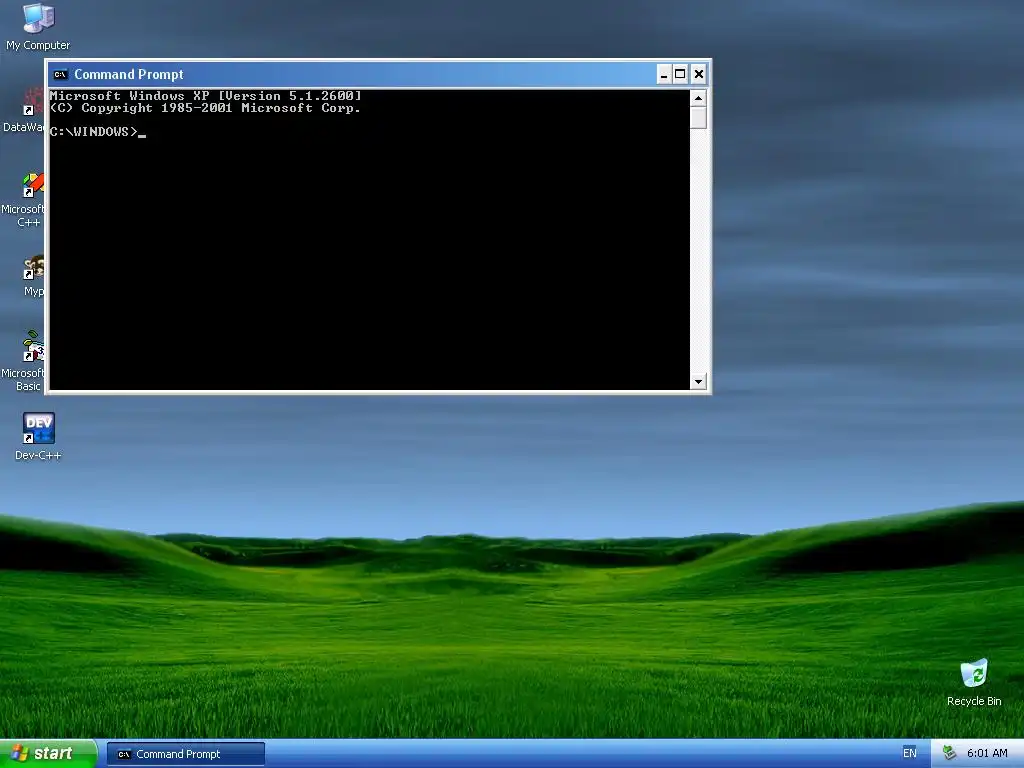Click the Command Prompt scrollbar thumb
Viewport: 1024px width, 768px height.
(698, 118)
